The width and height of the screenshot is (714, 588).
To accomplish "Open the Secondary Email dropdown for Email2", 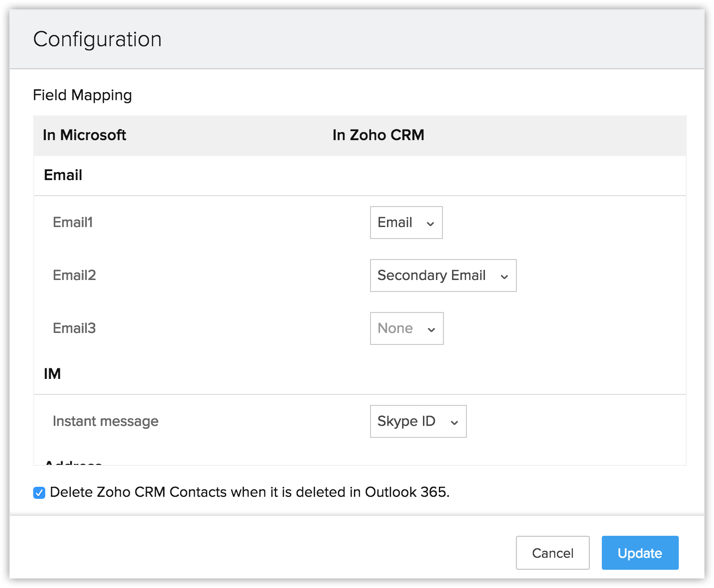I will [x=442, y=276].
